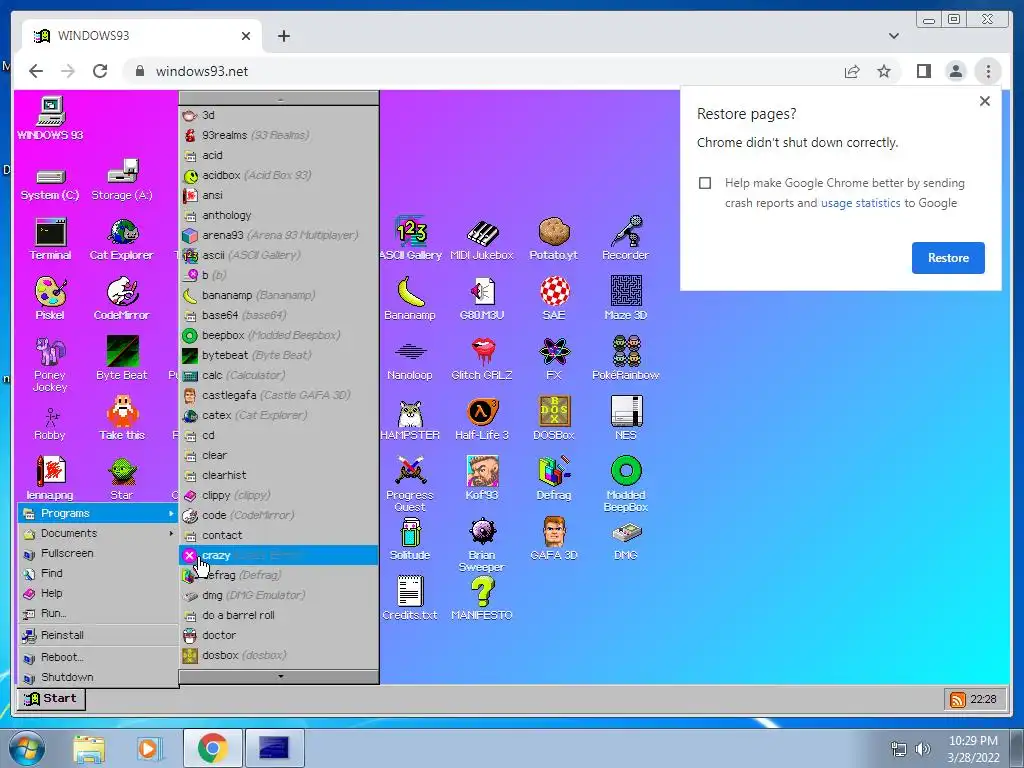
Task: Open the DOSBox desktop icon
Action: tap(554, 419)
